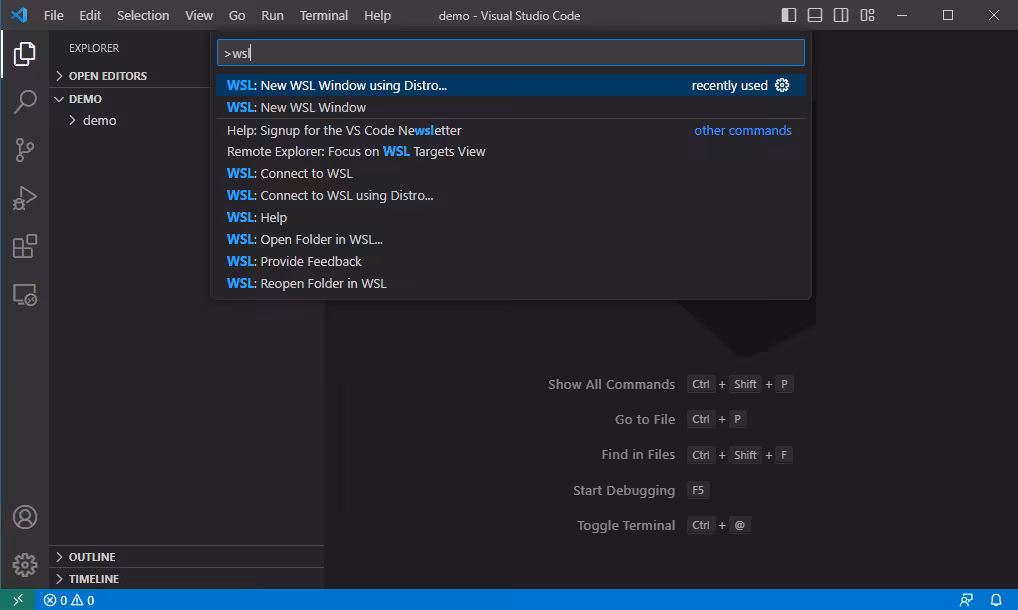Open the Manage gear in activity bar

point(25,565)
